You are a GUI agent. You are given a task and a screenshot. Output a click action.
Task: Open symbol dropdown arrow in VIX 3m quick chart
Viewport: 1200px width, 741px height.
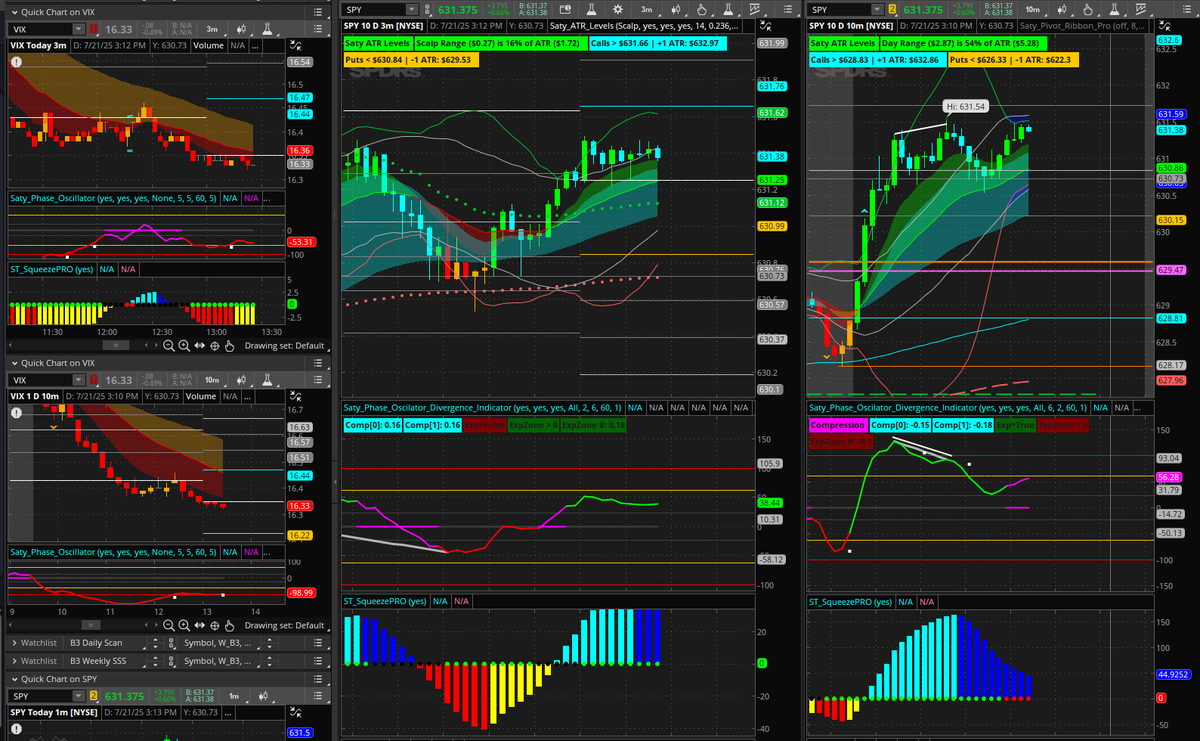pos(79,29)
